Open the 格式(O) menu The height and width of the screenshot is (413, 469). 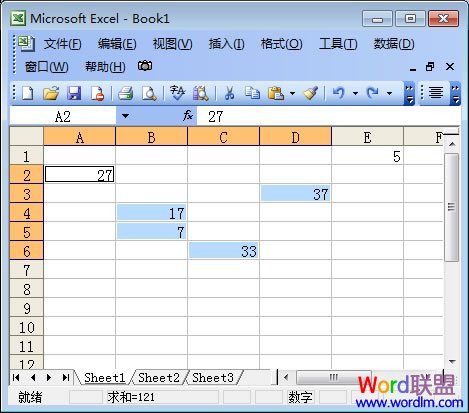(281, 44)
